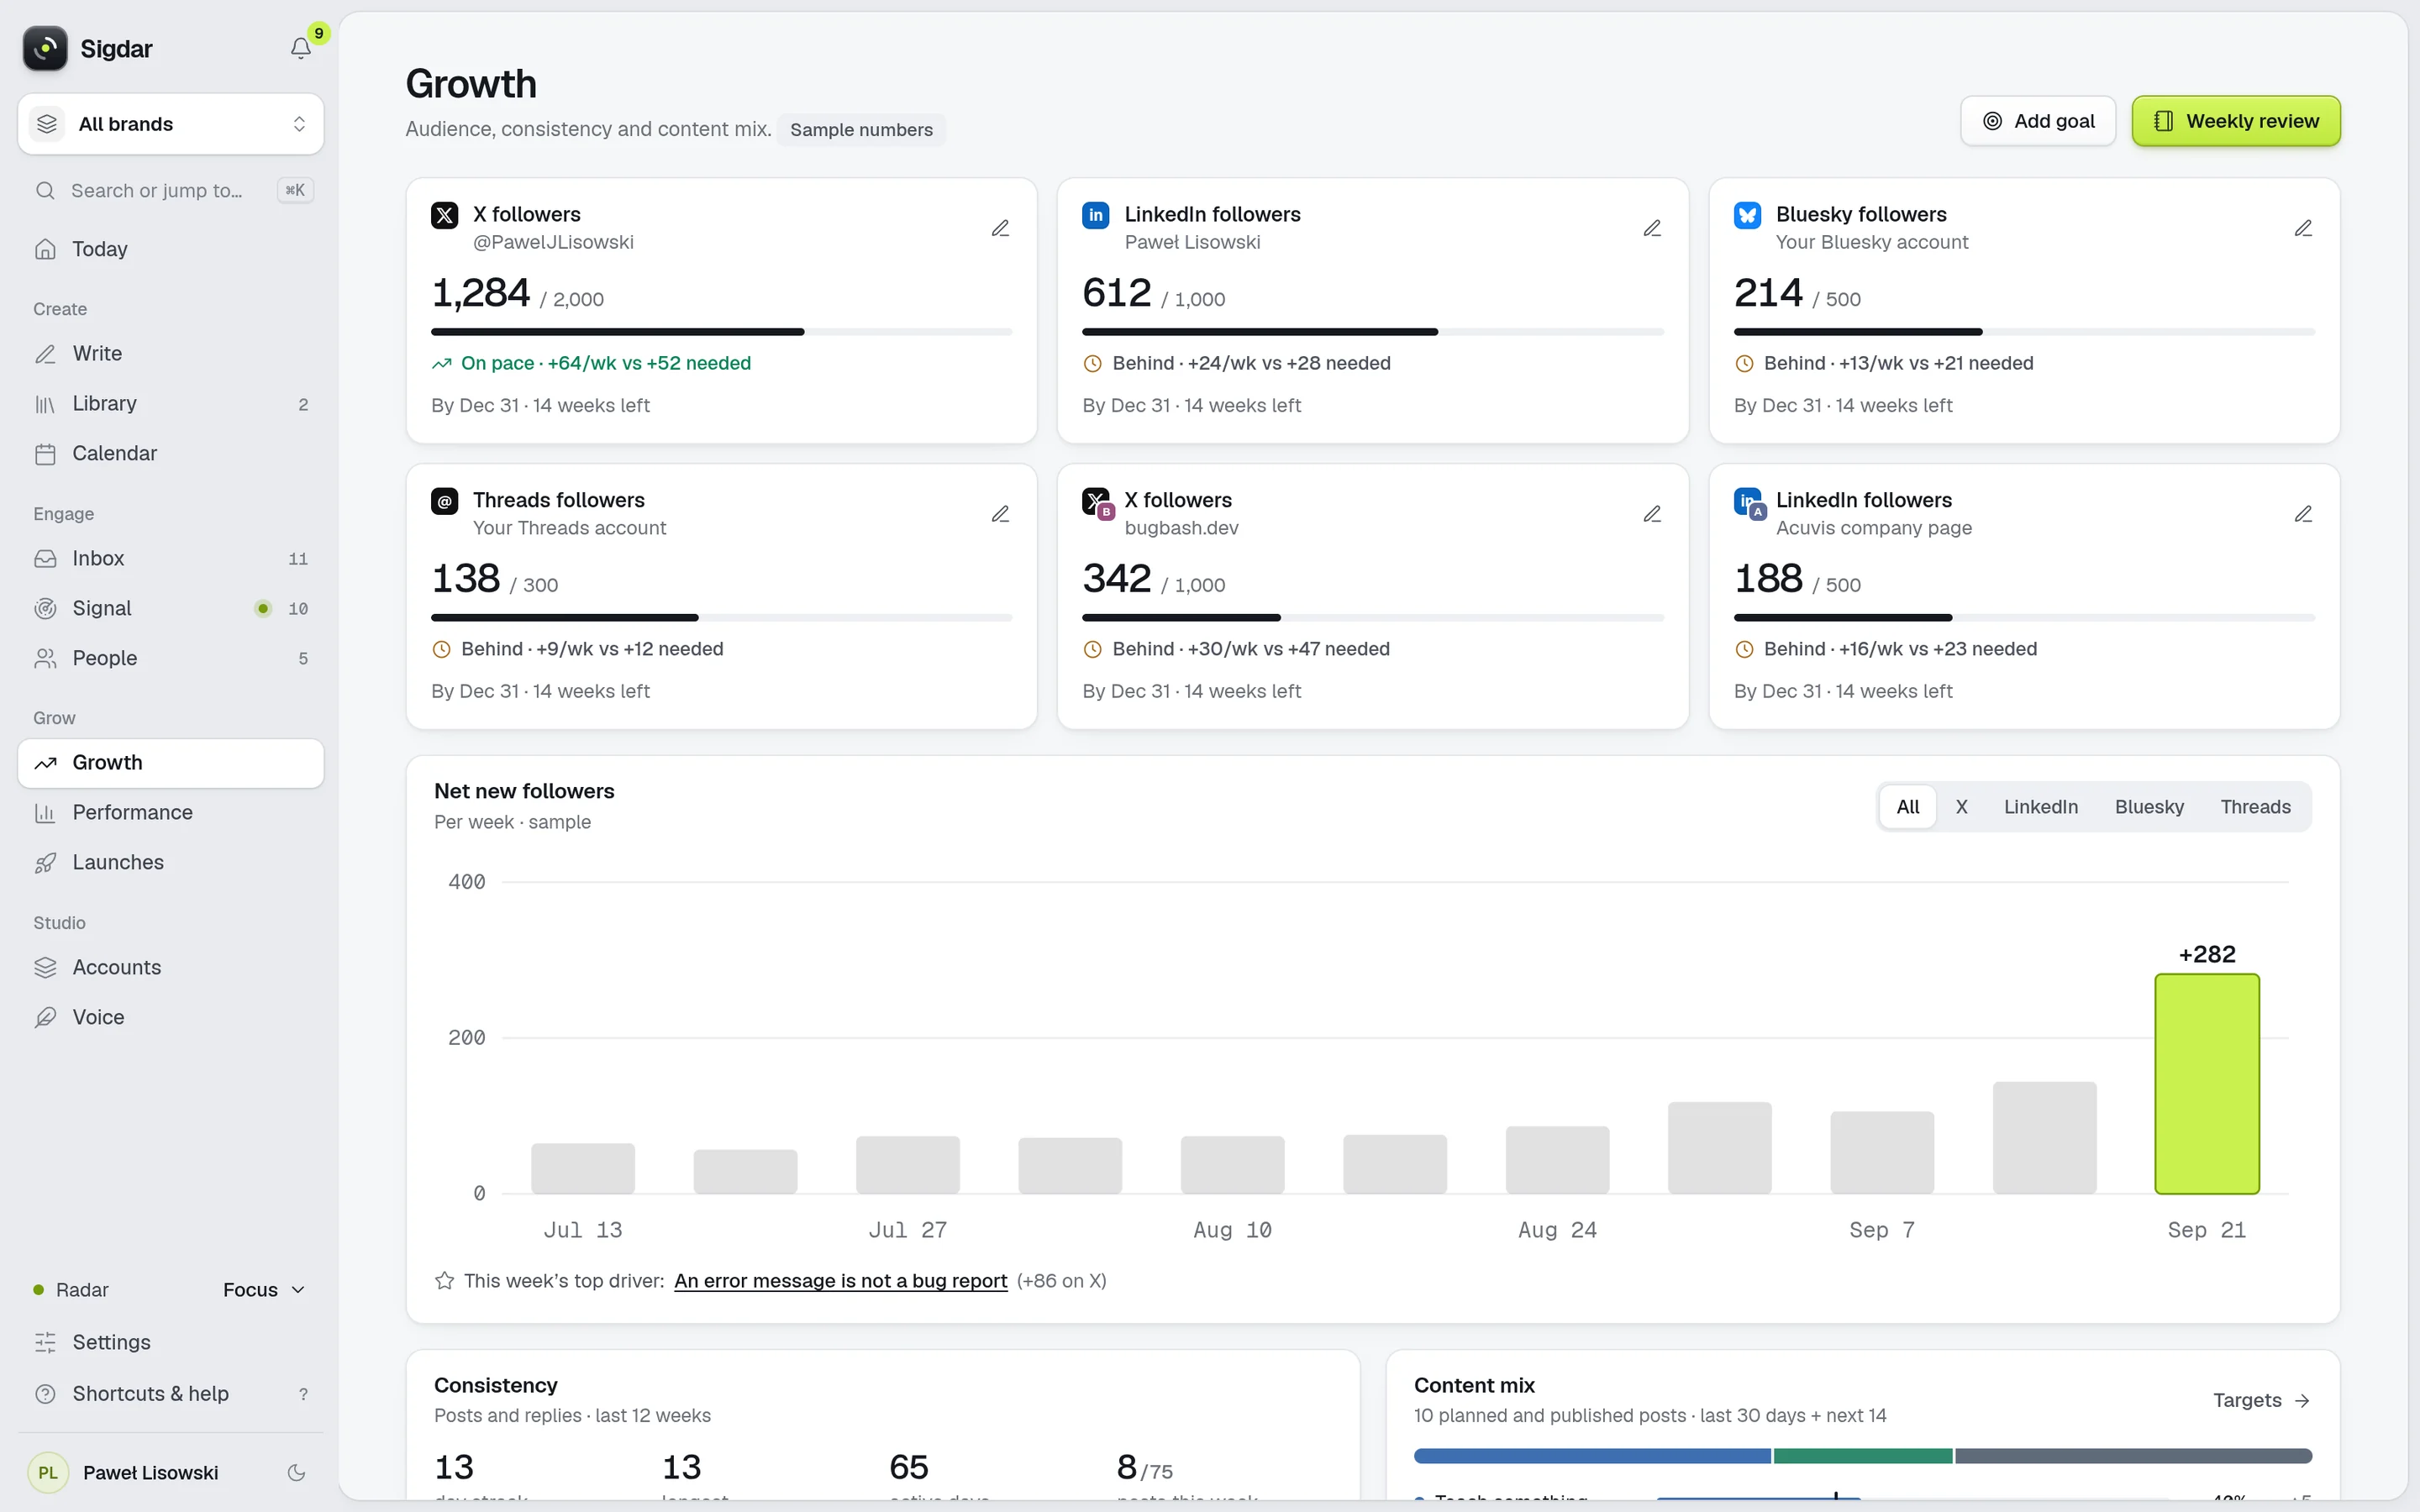Viewport: 2420px width, 1512px height.
Task: Edit the Bluesky followers goal
Action: pos(2303,228)
